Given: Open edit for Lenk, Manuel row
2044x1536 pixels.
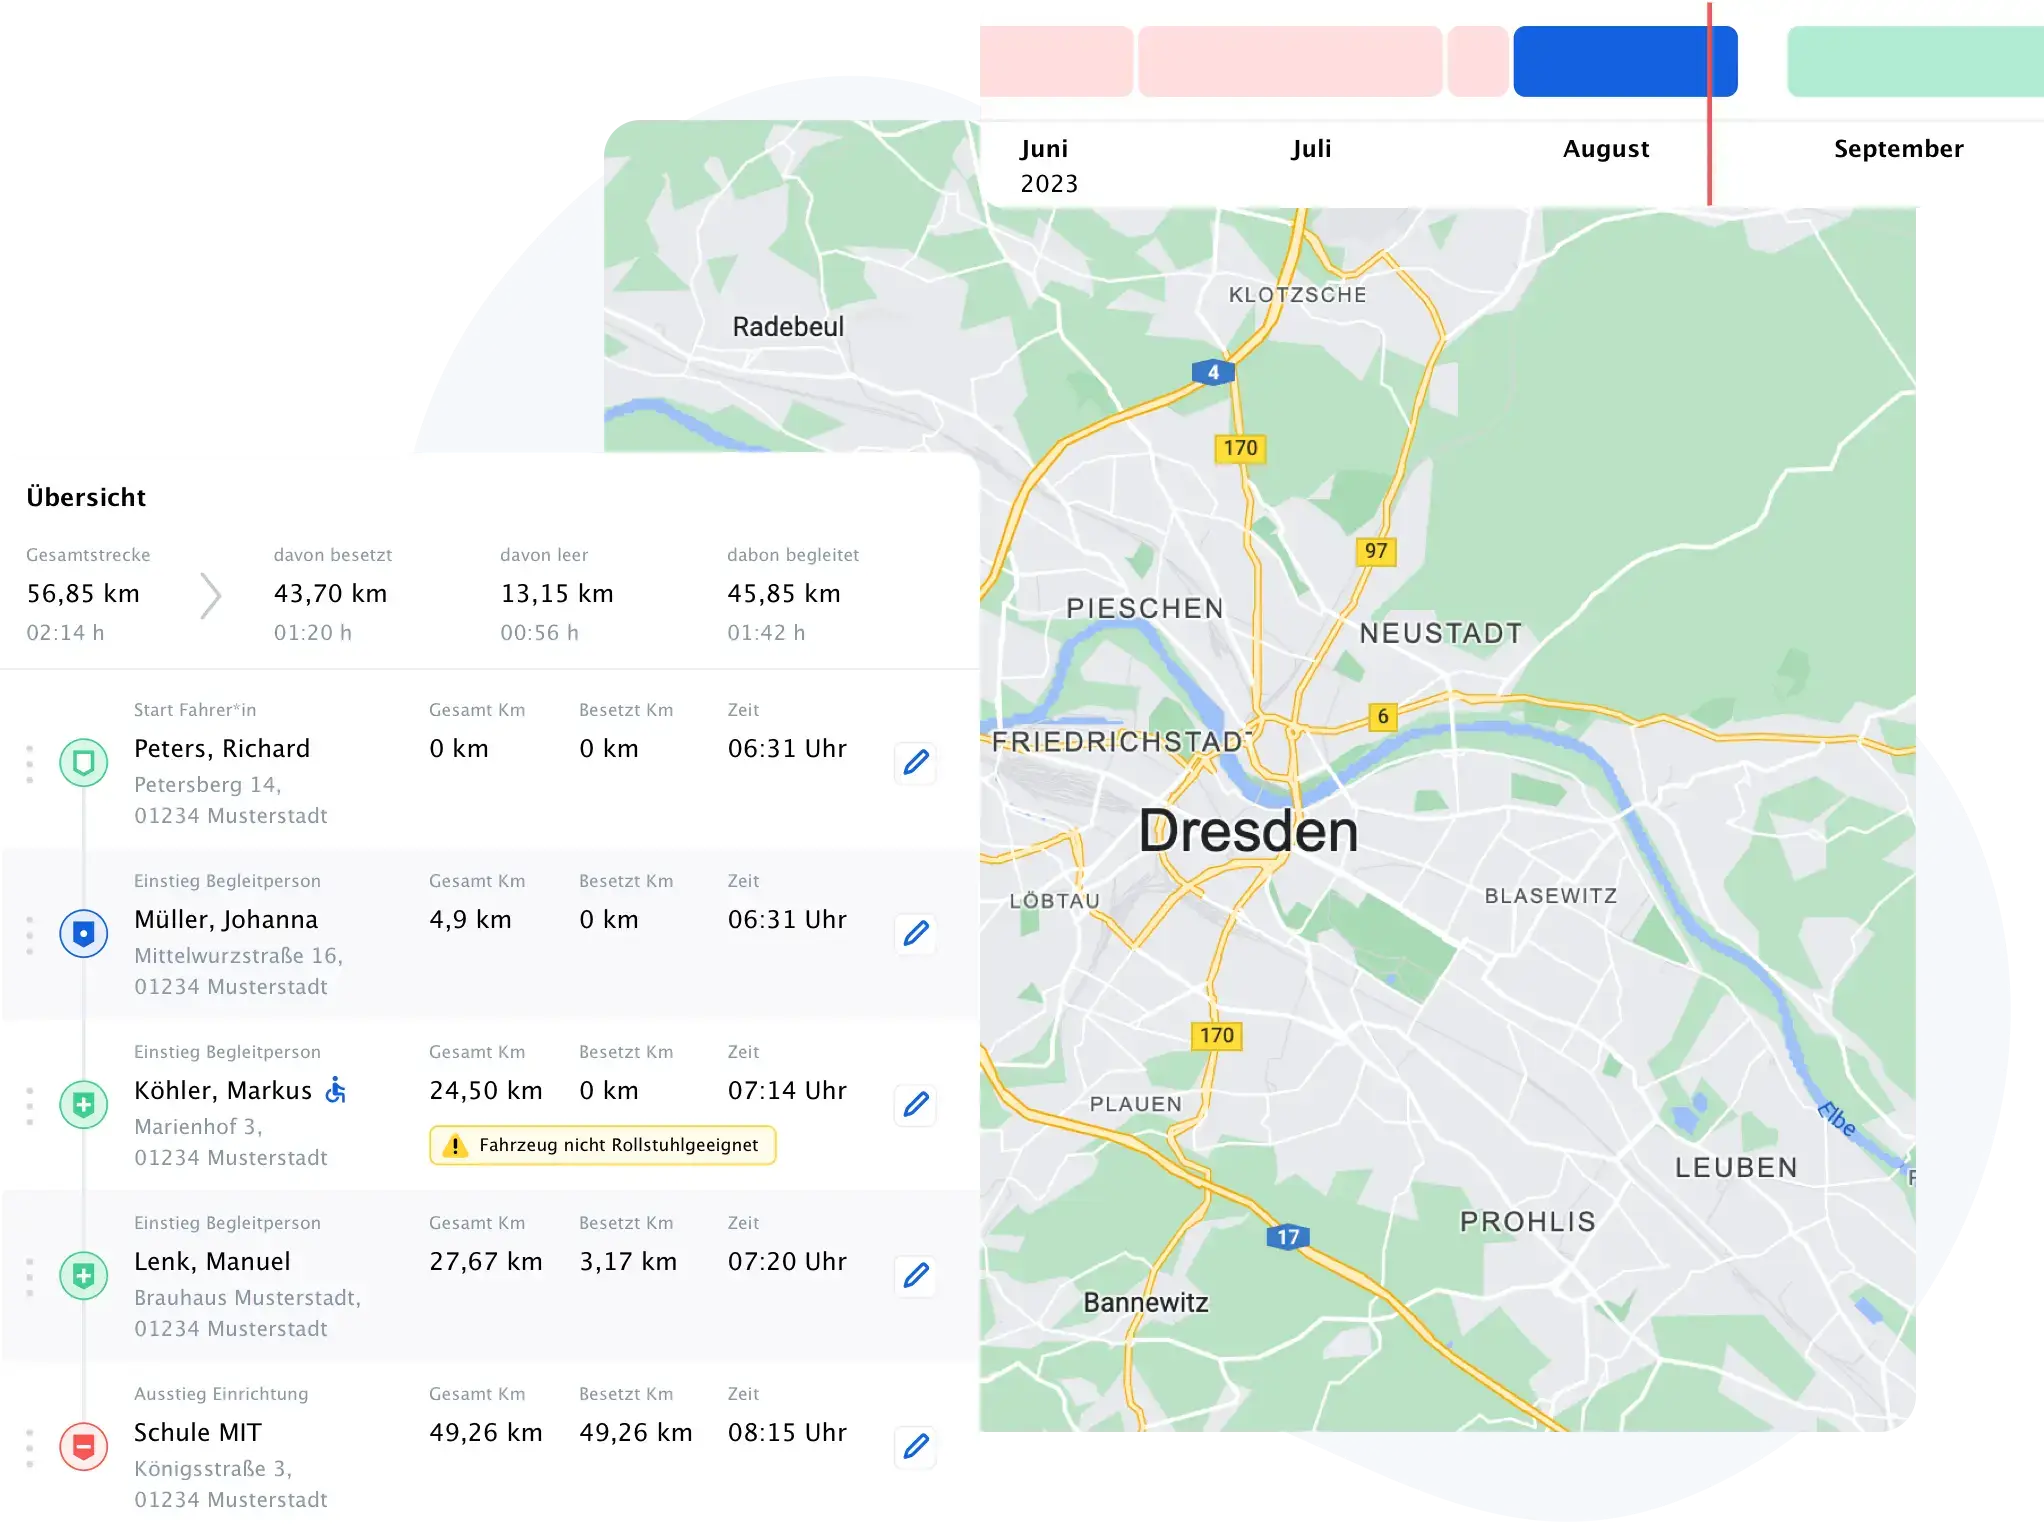Looking at the screenshot, I should [x=915, y=1276].
